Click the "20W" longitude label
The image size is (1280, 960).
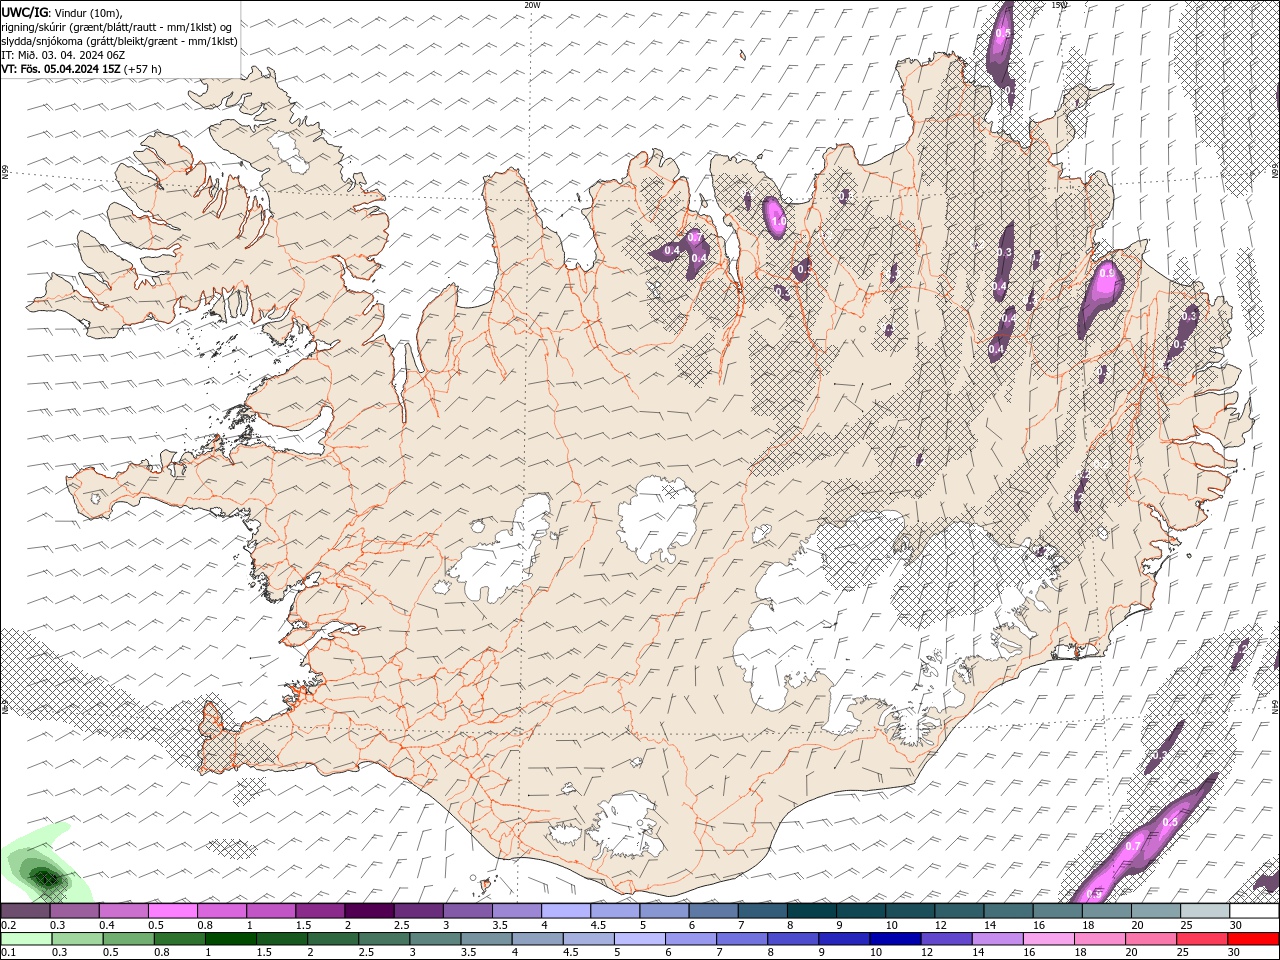tap(532, 5)
